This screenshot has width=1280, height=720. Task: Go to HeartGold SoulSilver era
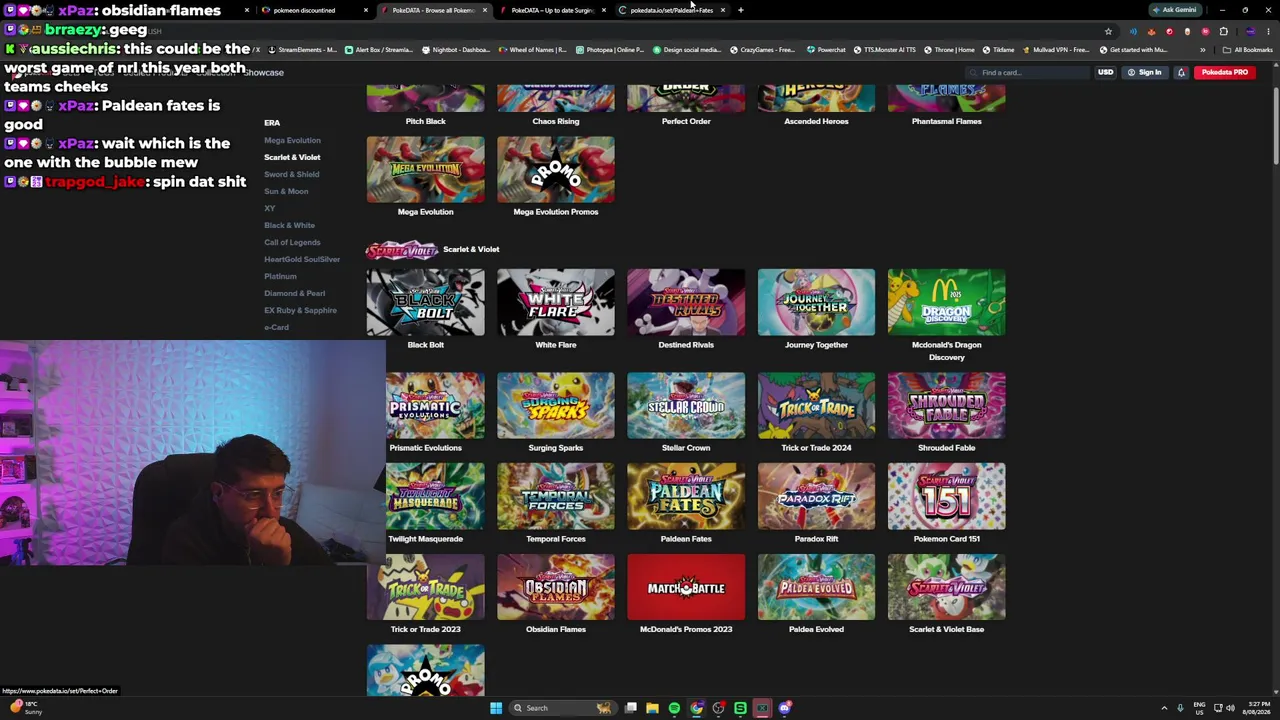pyautogui.click(x=302, y=259)
